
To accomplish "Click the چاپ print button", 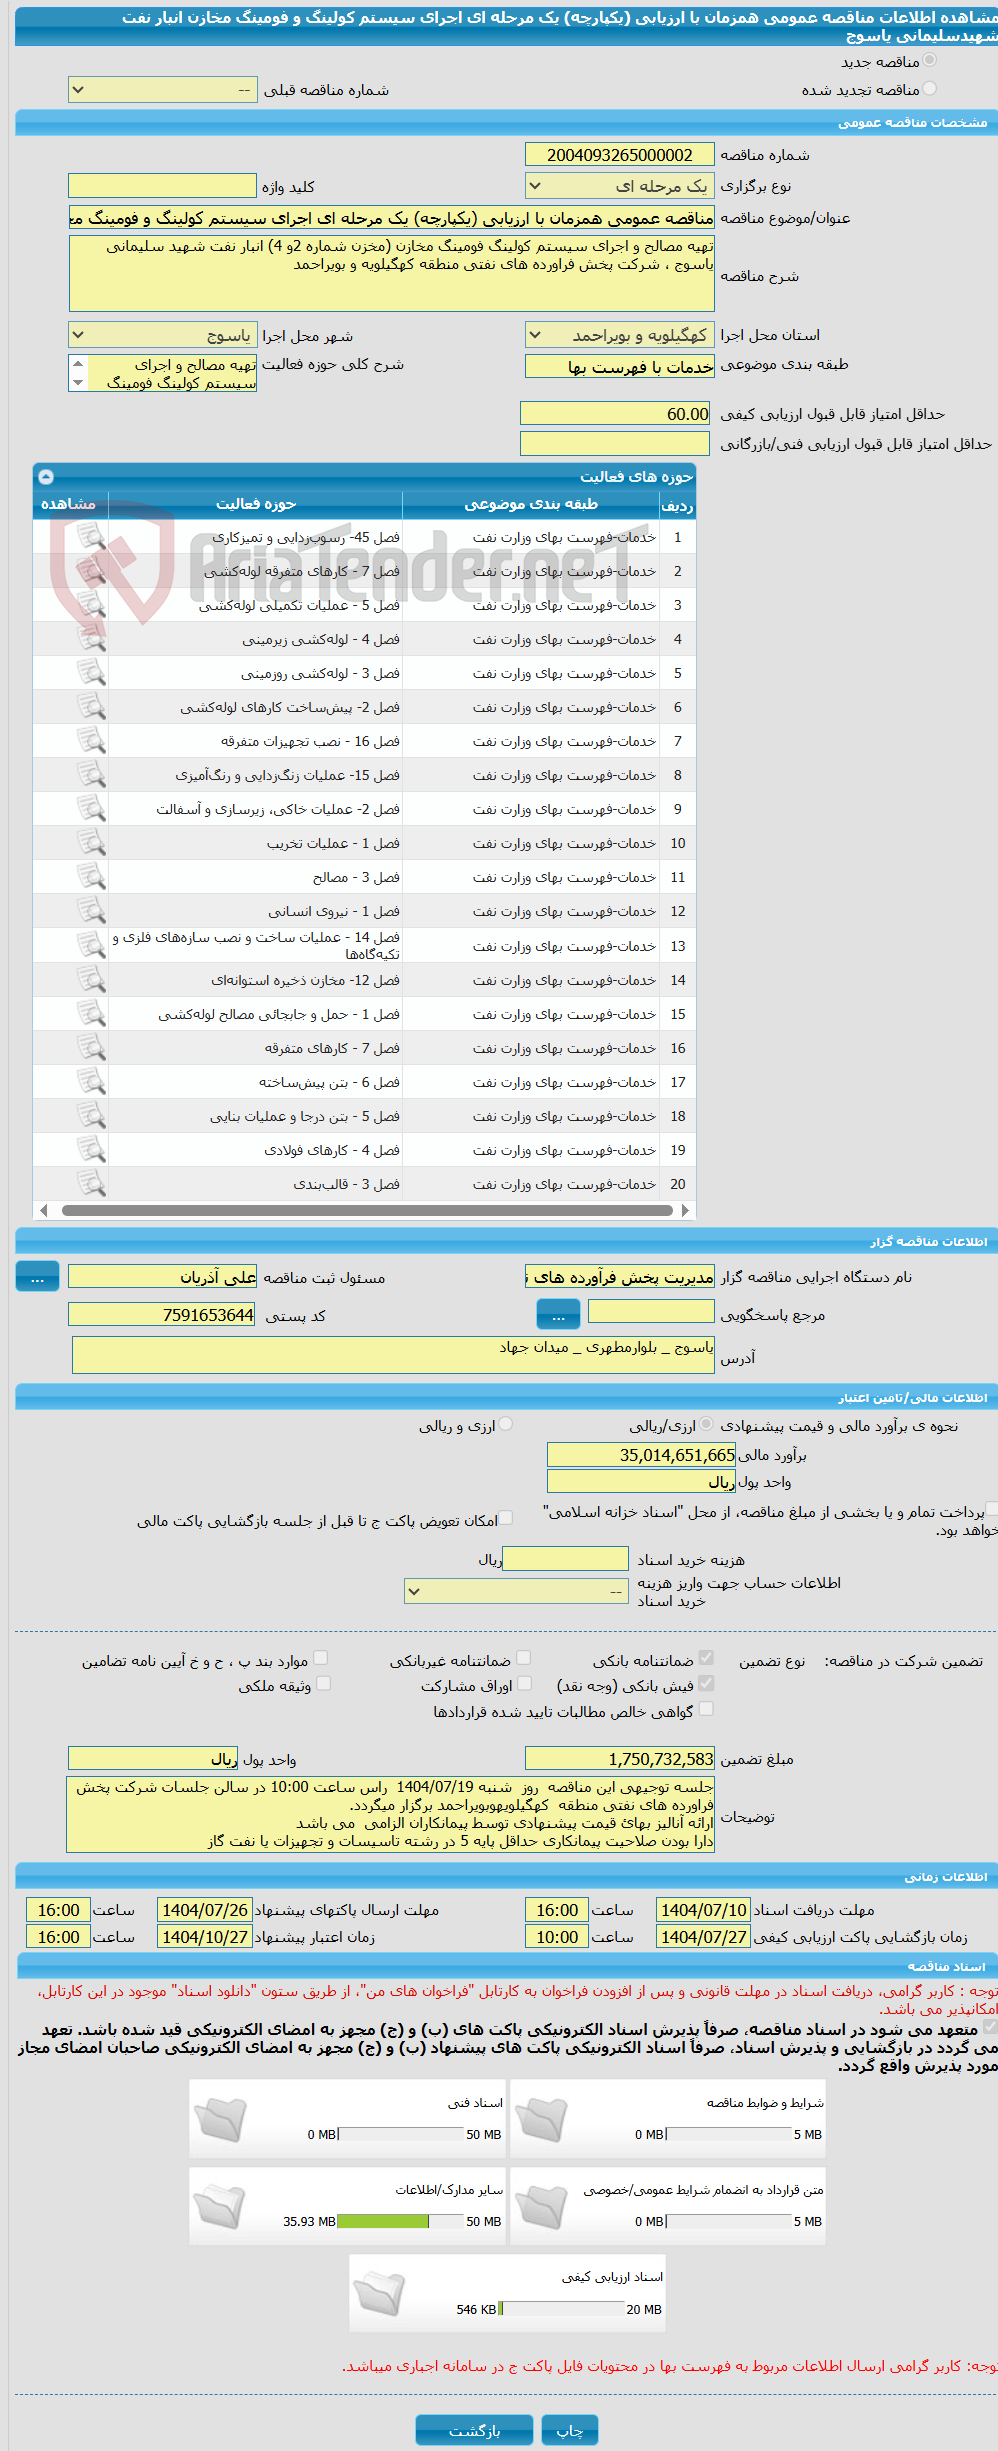I will (570, 2430).
